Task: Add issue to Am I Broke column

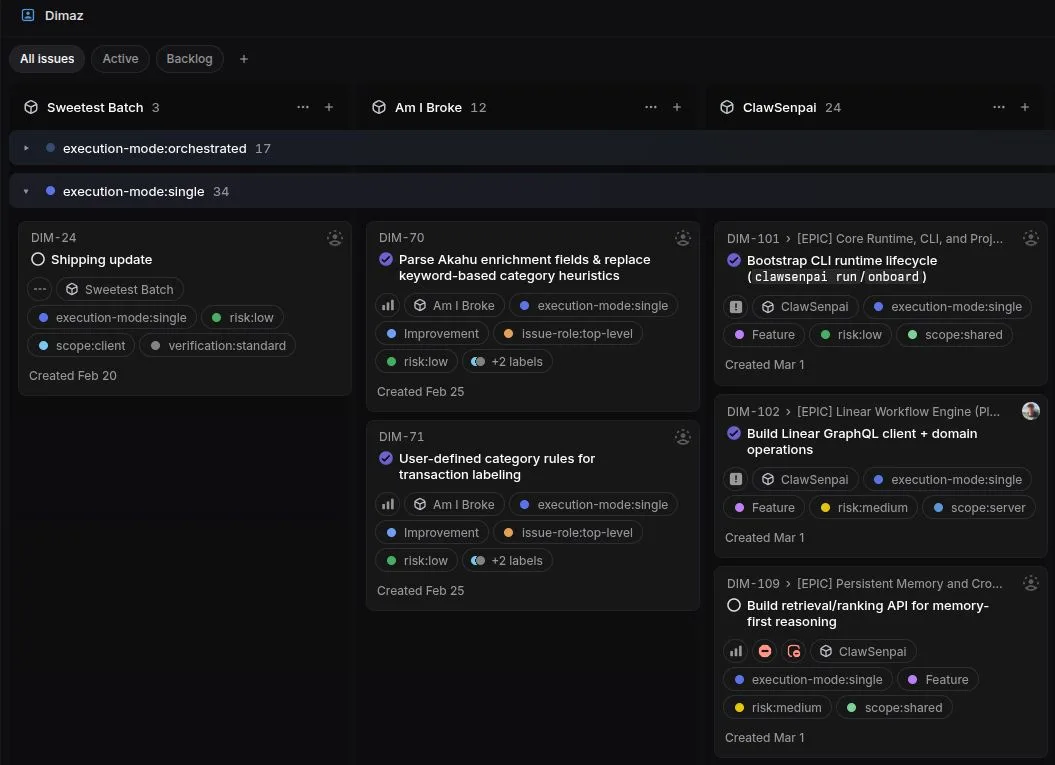Action: coord(677,107)
